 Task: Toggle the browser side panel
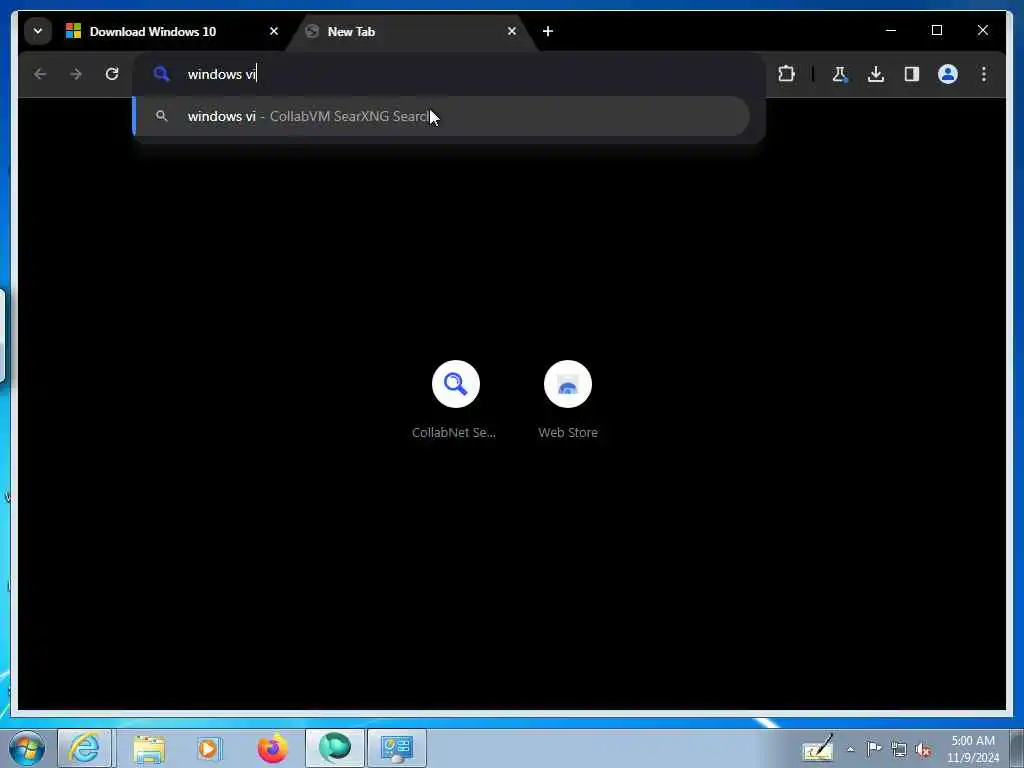pos(912,74)
